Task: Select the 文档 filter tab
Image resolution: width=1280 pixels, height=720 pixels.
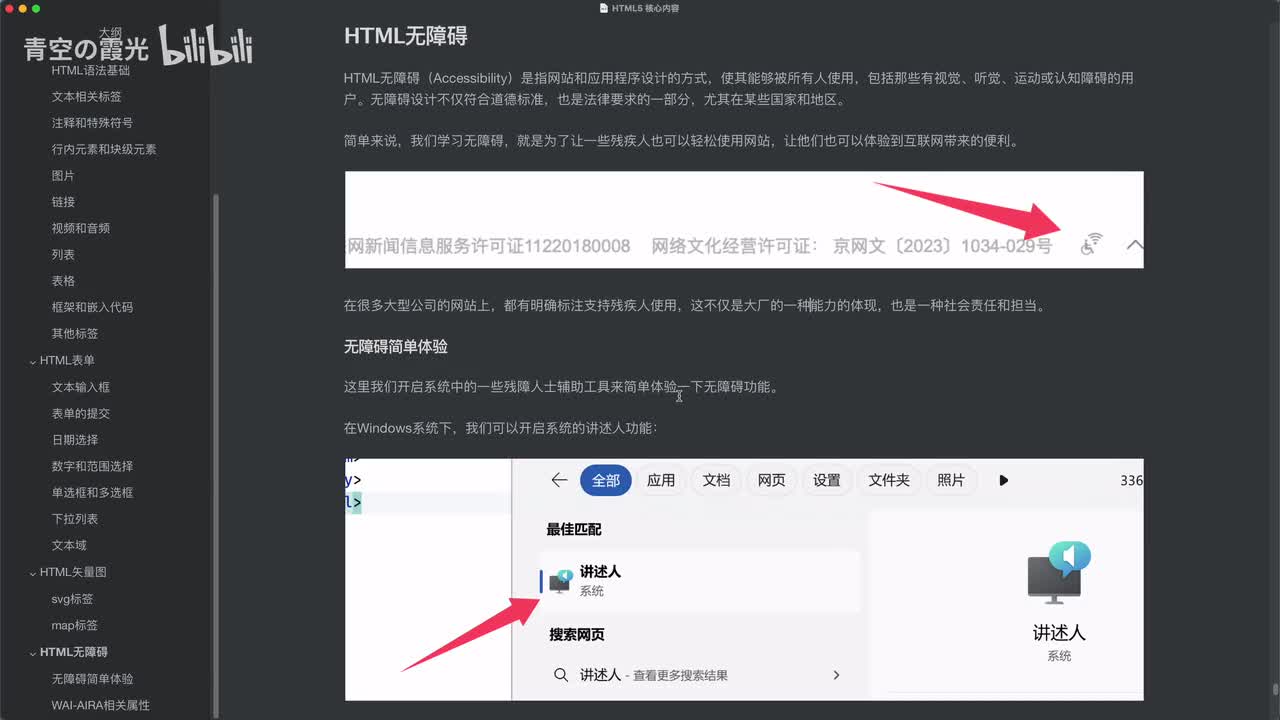Action: pos(716,480)
